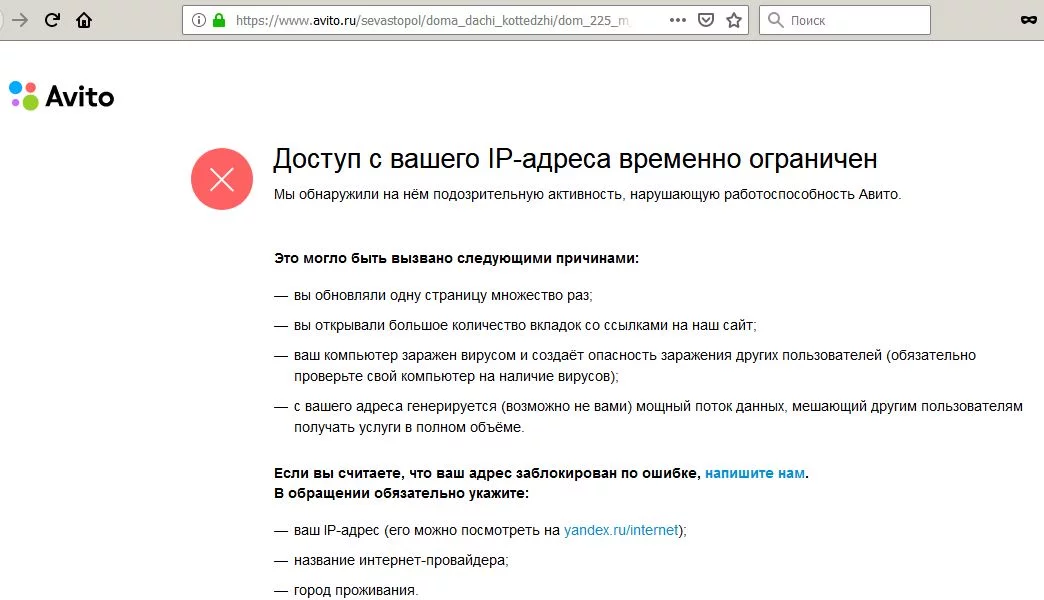Click line 'название интернет-провайдера'

coord(401,560)
